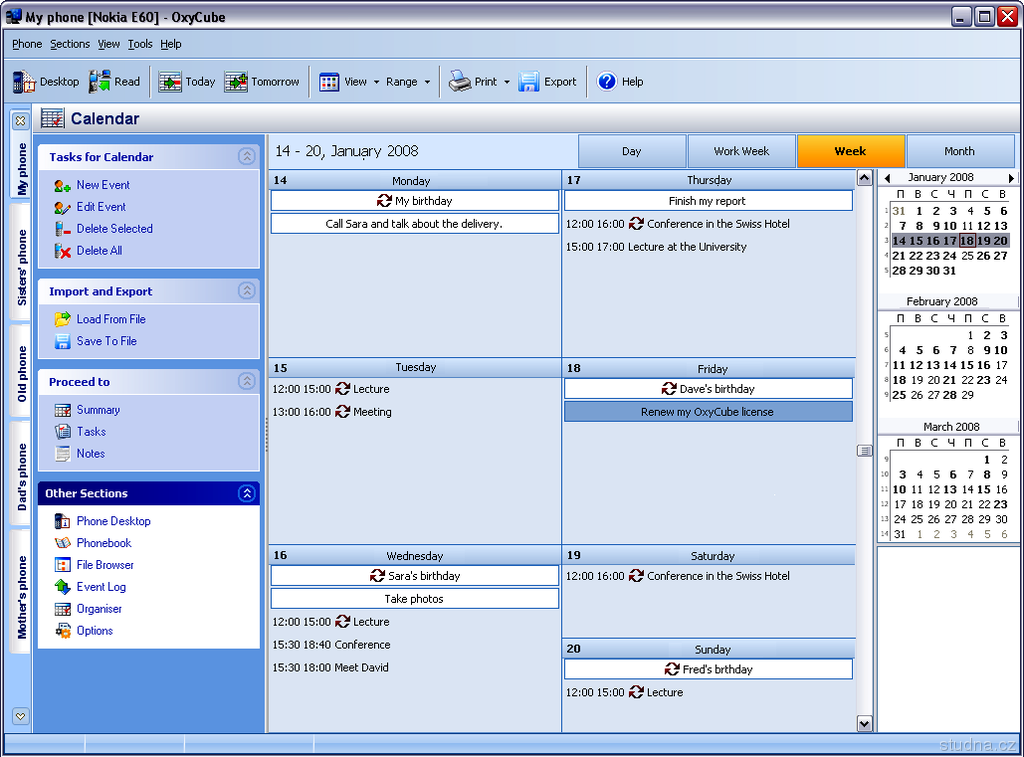This screenshot has height=757, width=1024.
Task: Click the Read phone data icon
Action: pyautogui.click(x=100, y=82)
